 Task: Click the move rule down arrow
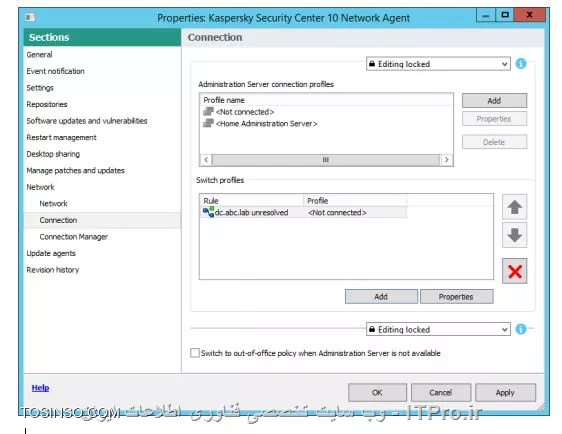[514, 235]
